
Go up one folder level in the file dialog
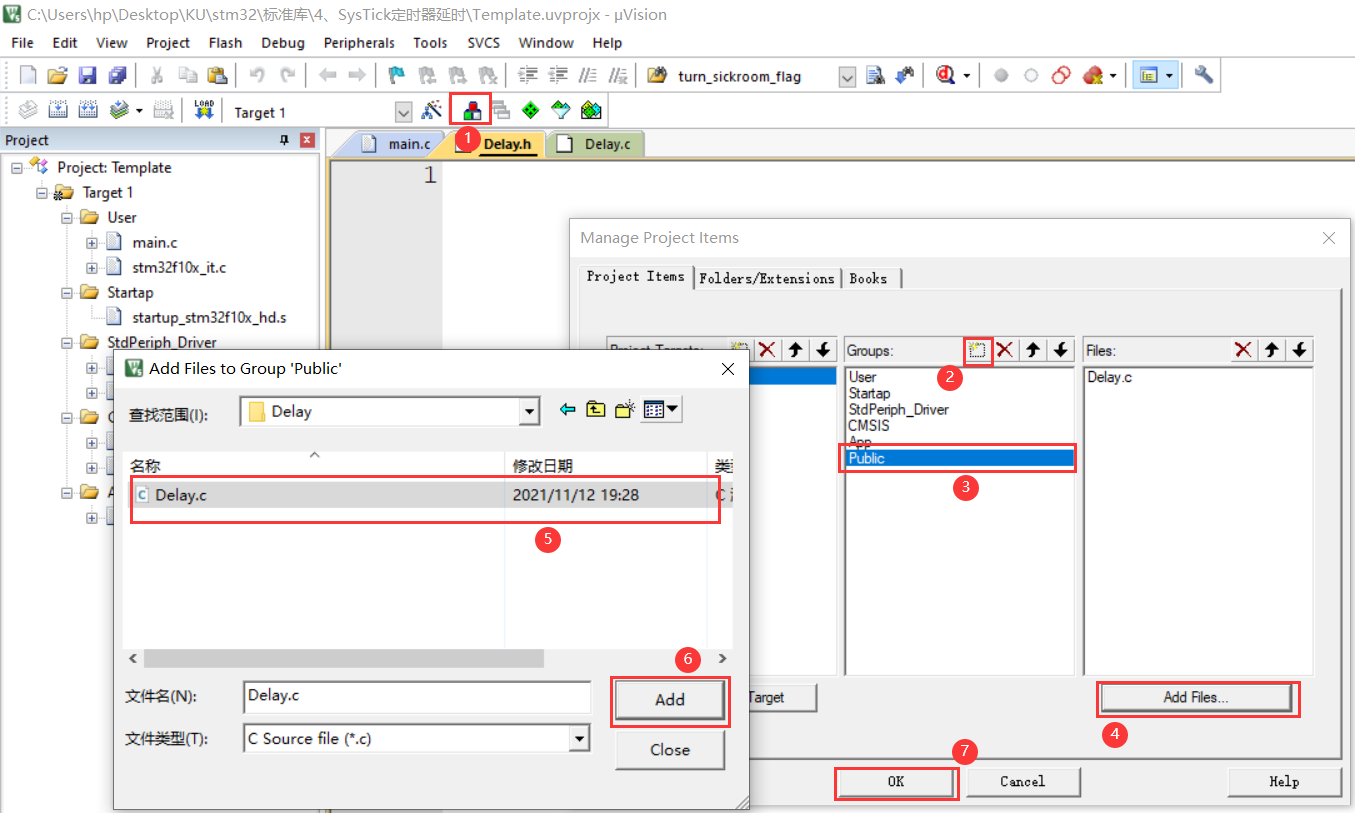596,409
